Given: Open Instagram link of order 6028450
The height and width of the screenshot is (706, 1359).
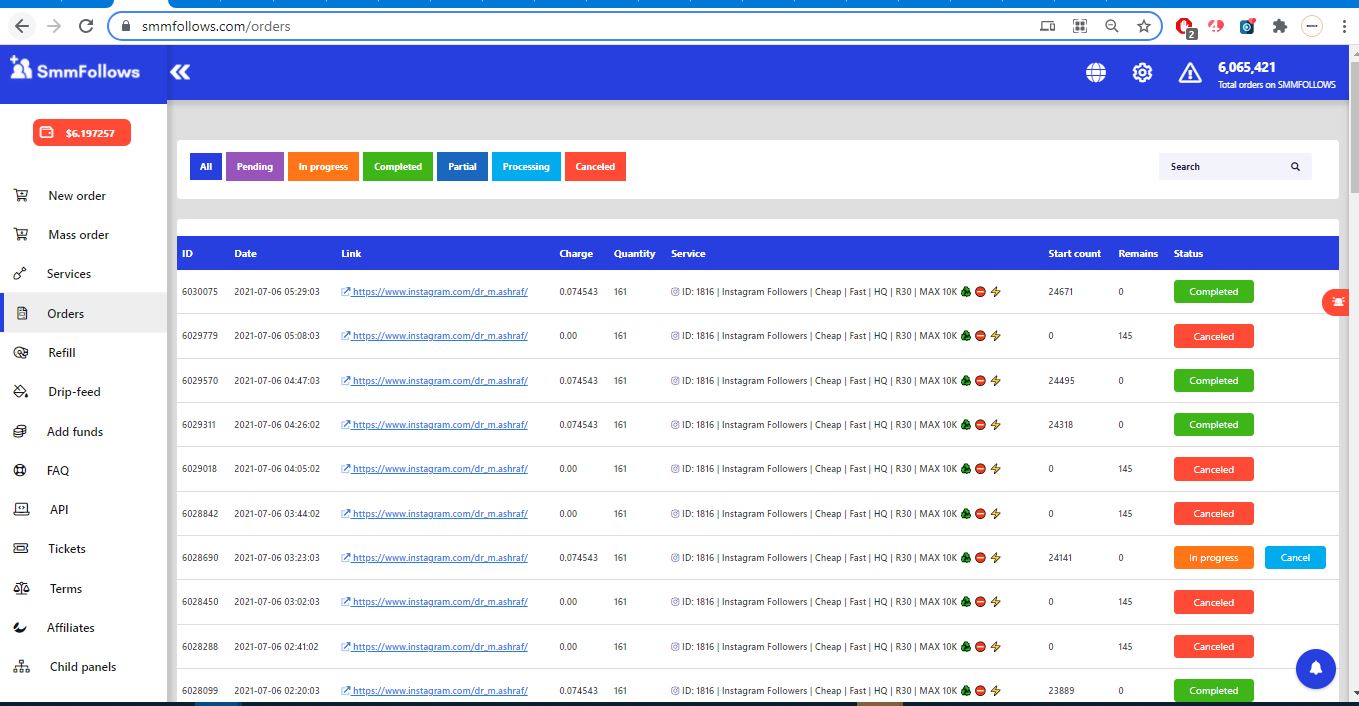Looking at the screenshot, I should coord(434,602).
